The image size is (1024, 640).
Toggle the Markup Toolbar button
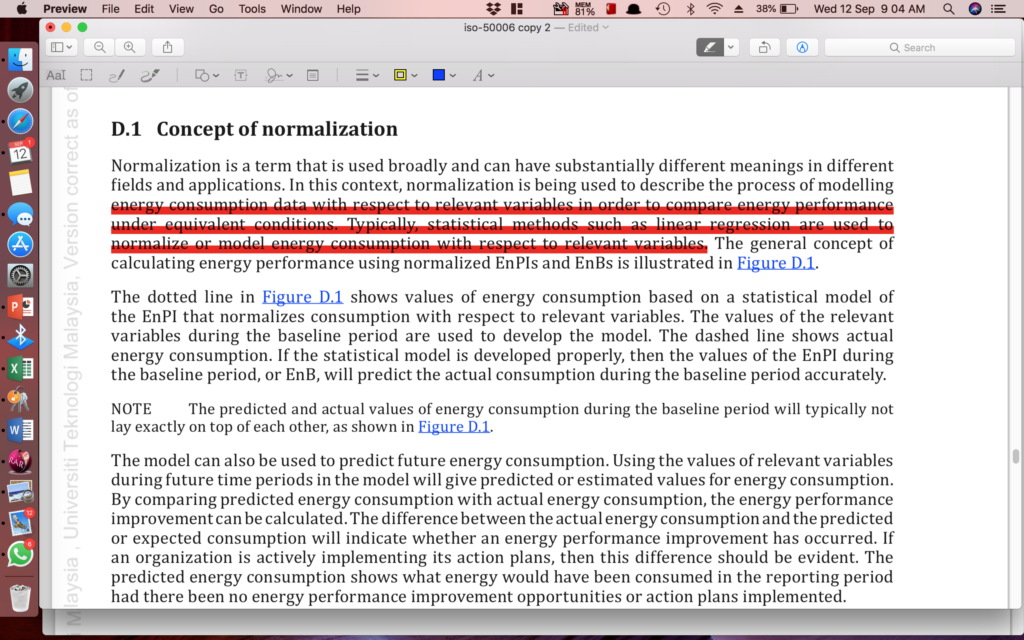coord(802,47)
